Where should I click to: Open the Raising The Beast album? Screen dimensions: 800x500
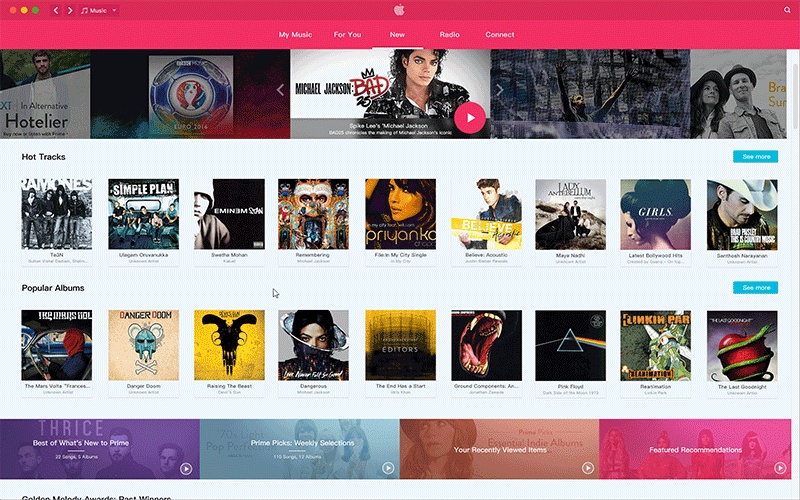click(x=229, y=345)
